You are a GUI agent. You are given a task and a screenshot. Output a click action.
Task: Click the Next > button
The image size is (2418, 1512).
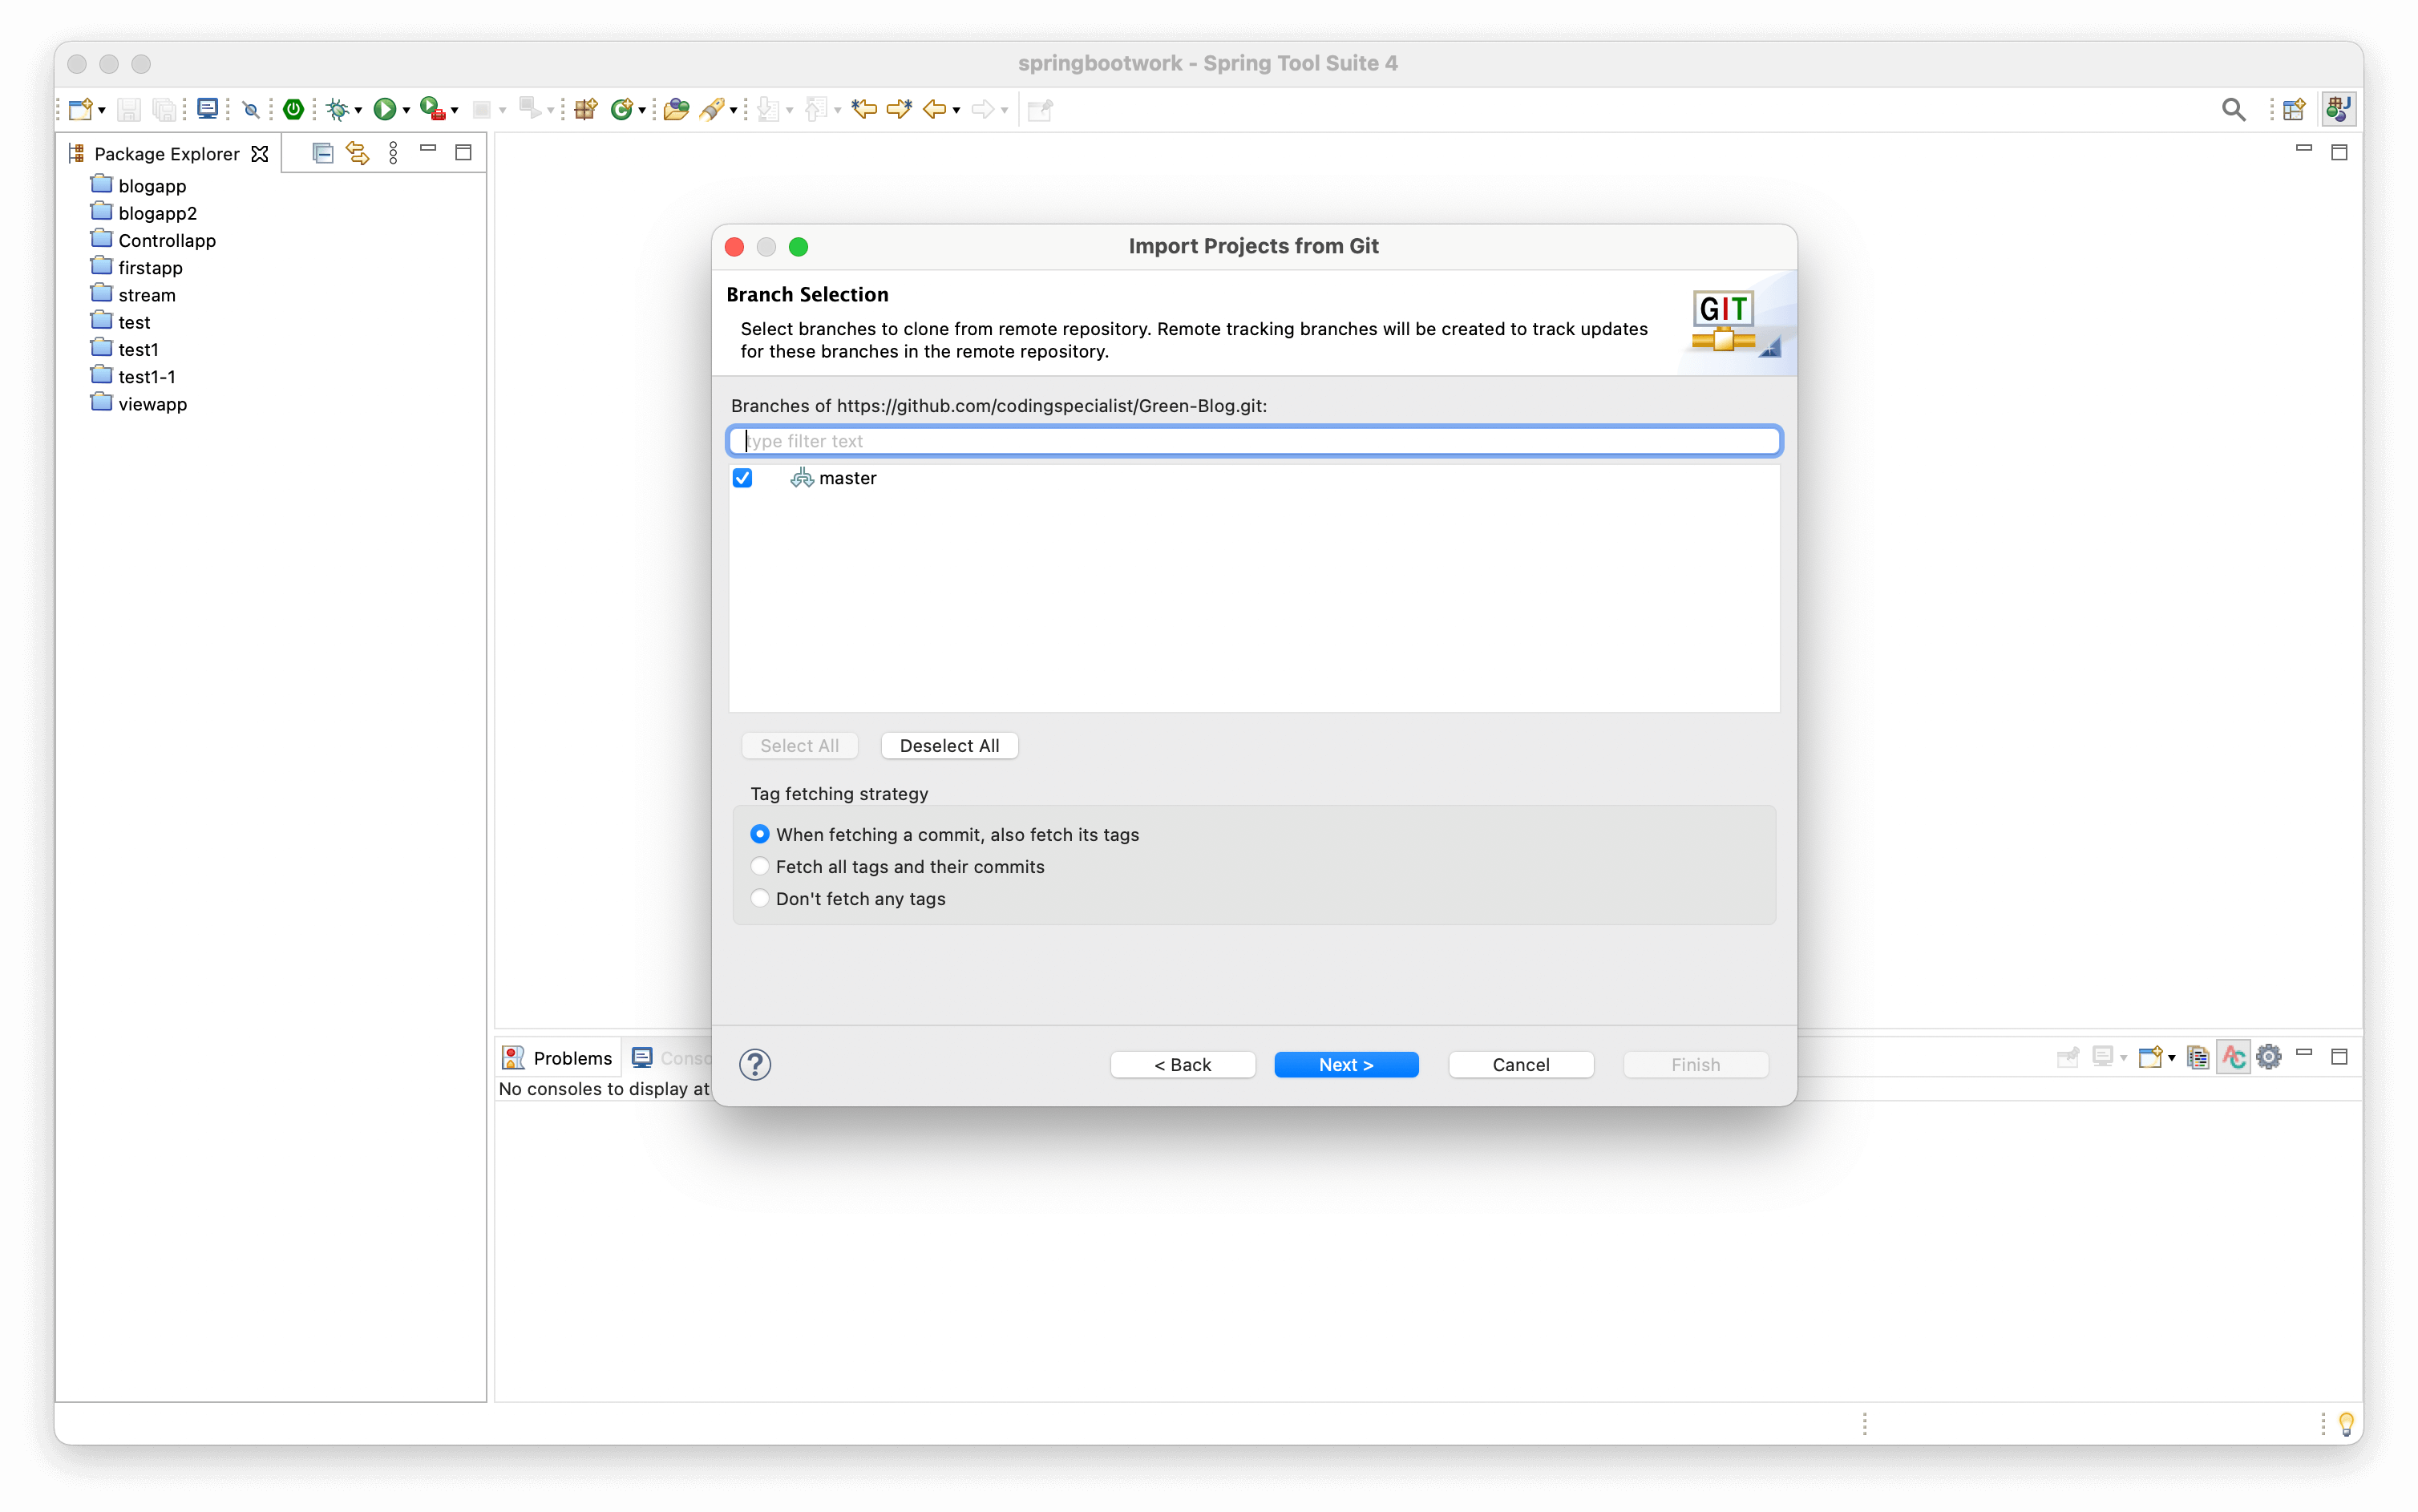coord(1346,1064)
